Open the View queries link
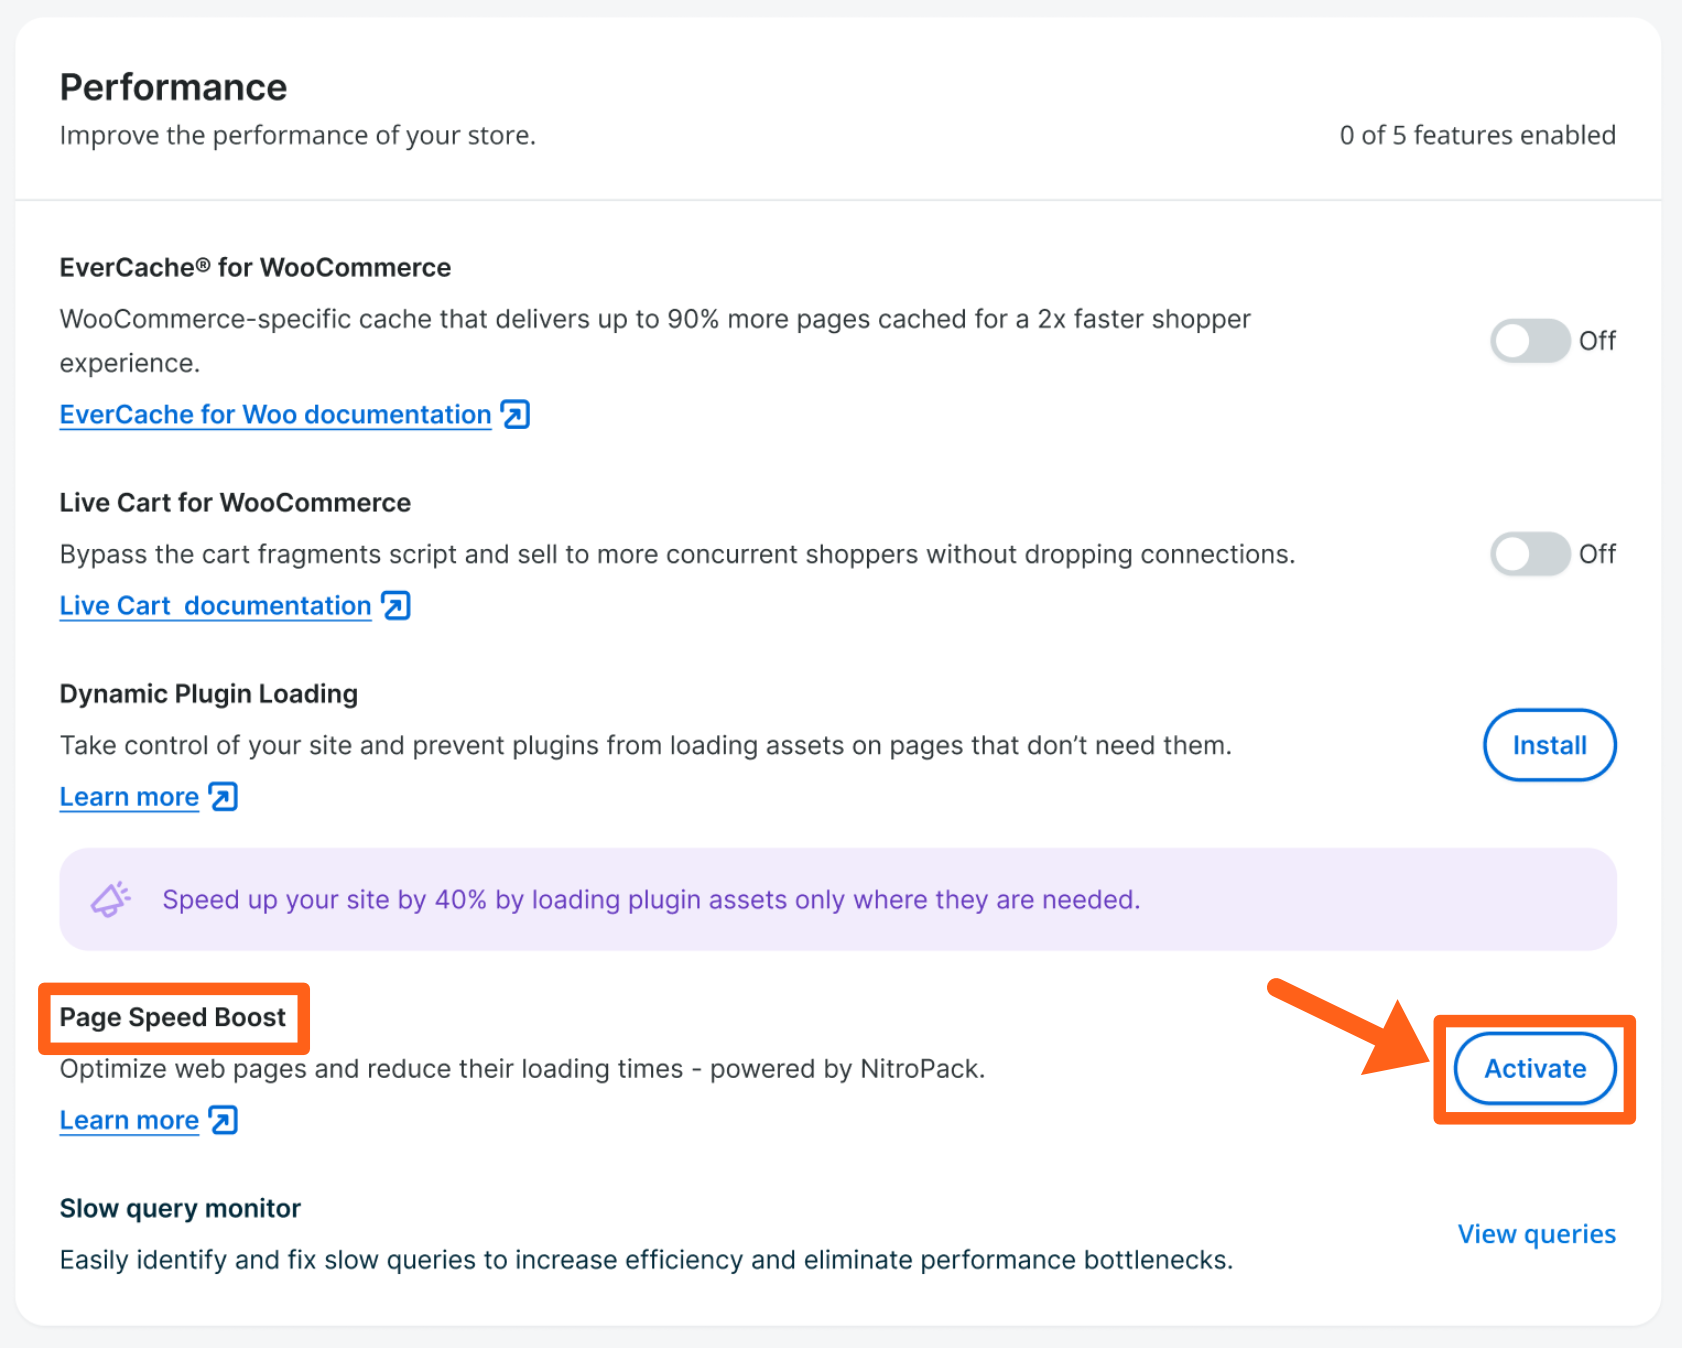This screenshot has height=1348, width=1682. point(1536,1234)
